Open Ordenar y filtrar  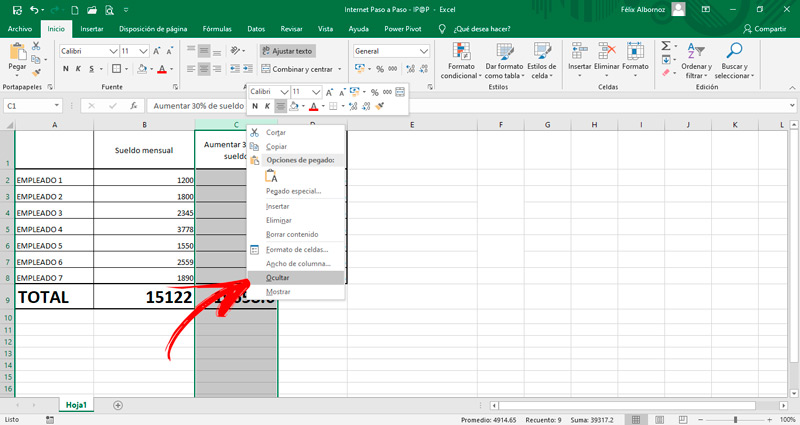696,61
